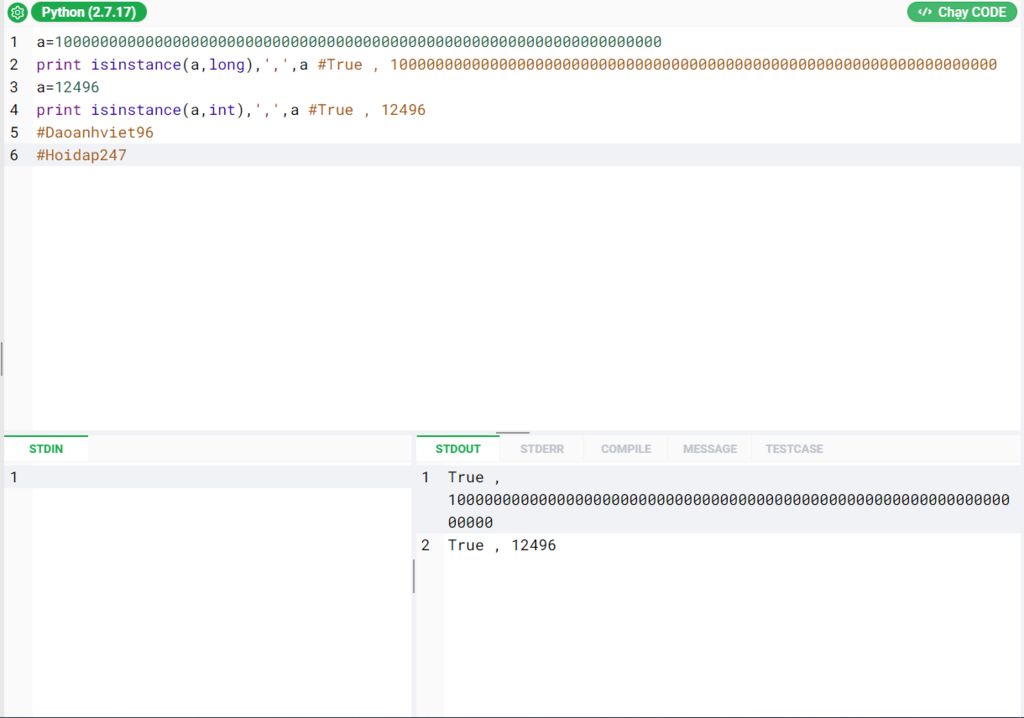Click line number 1 in the editor gutter

click(x=14, y=42)
